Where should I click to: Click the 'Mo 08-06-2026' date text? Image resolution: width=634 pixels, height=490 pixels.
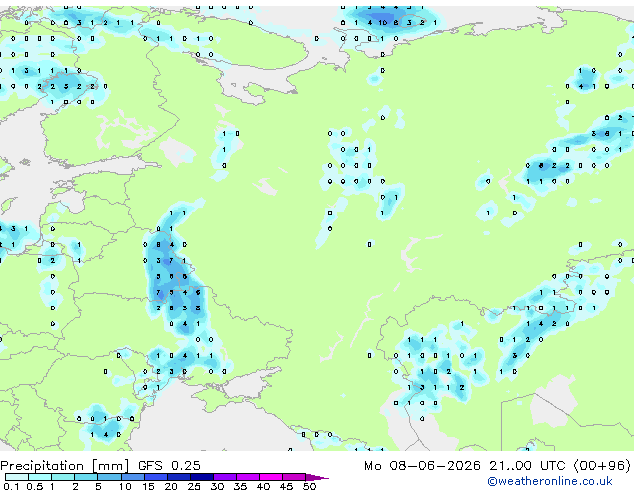coord(422,465)
